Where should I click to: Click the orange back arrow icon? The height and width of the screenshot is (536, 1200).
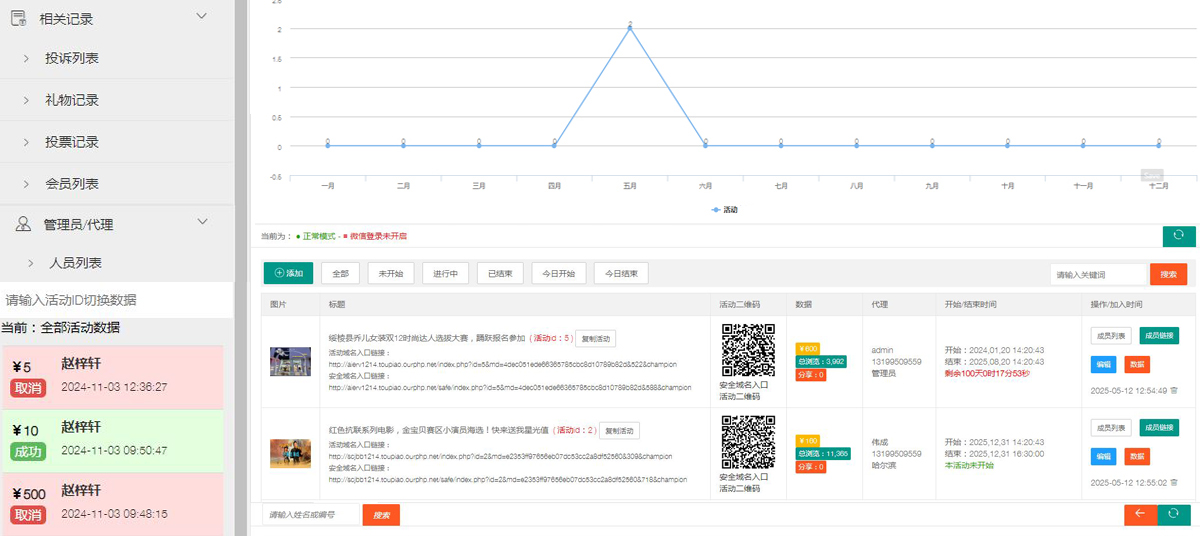tap(1140, 514)
